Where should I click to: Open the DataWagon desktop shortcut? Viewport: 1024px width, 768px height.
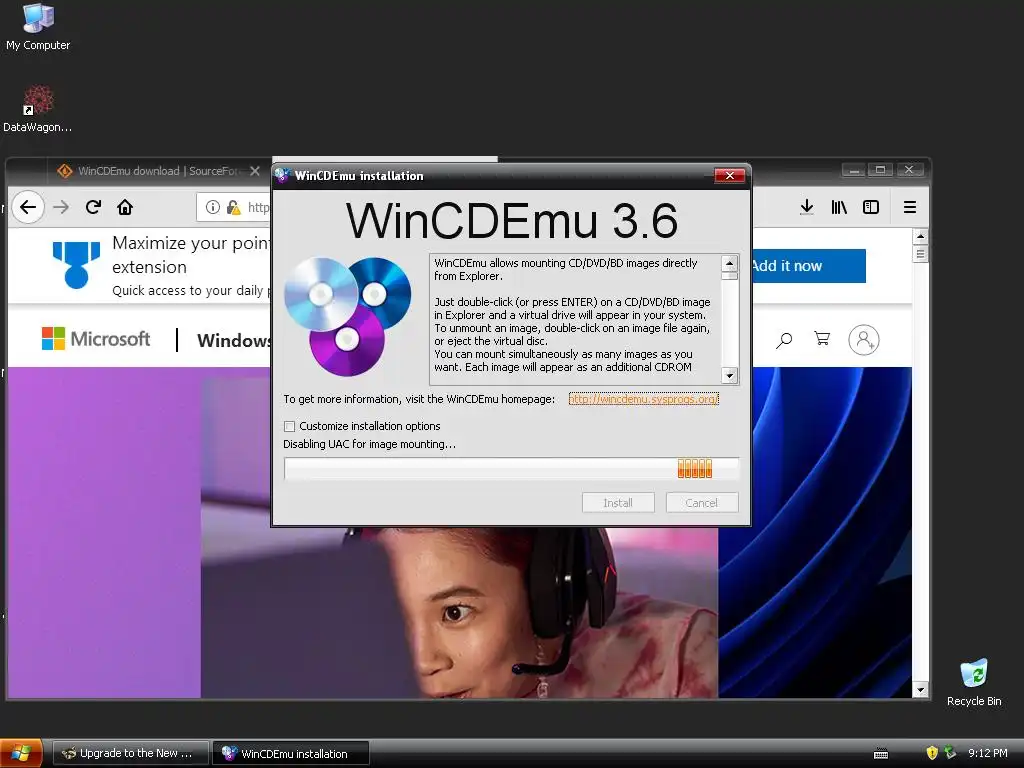point(38,109)
